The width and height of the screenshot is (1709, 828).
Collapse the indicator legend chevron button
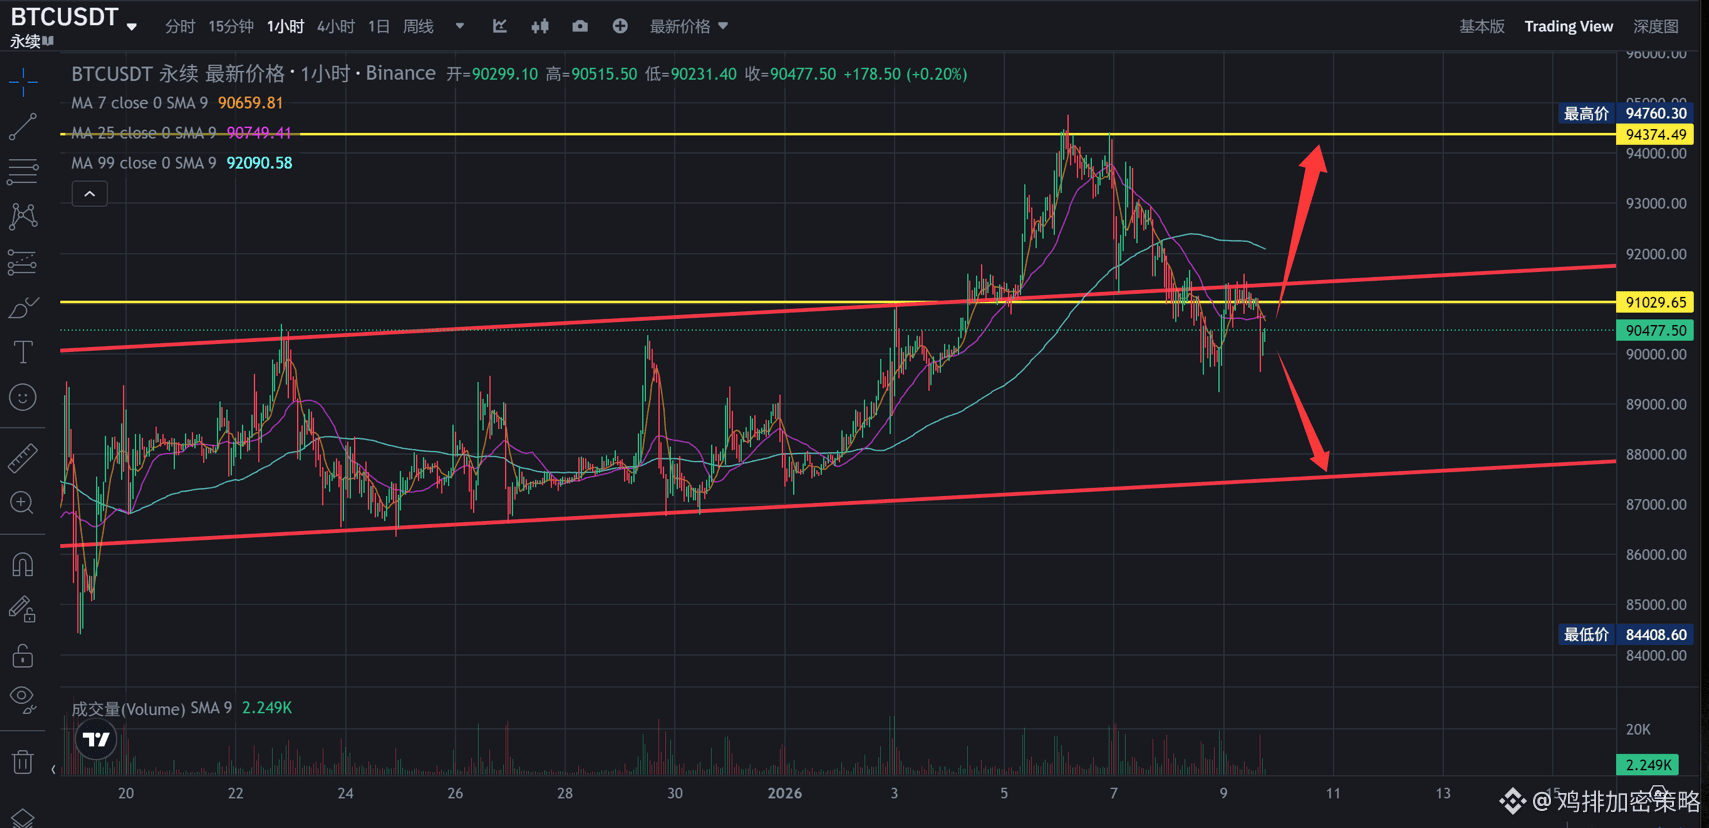(90, 194)
